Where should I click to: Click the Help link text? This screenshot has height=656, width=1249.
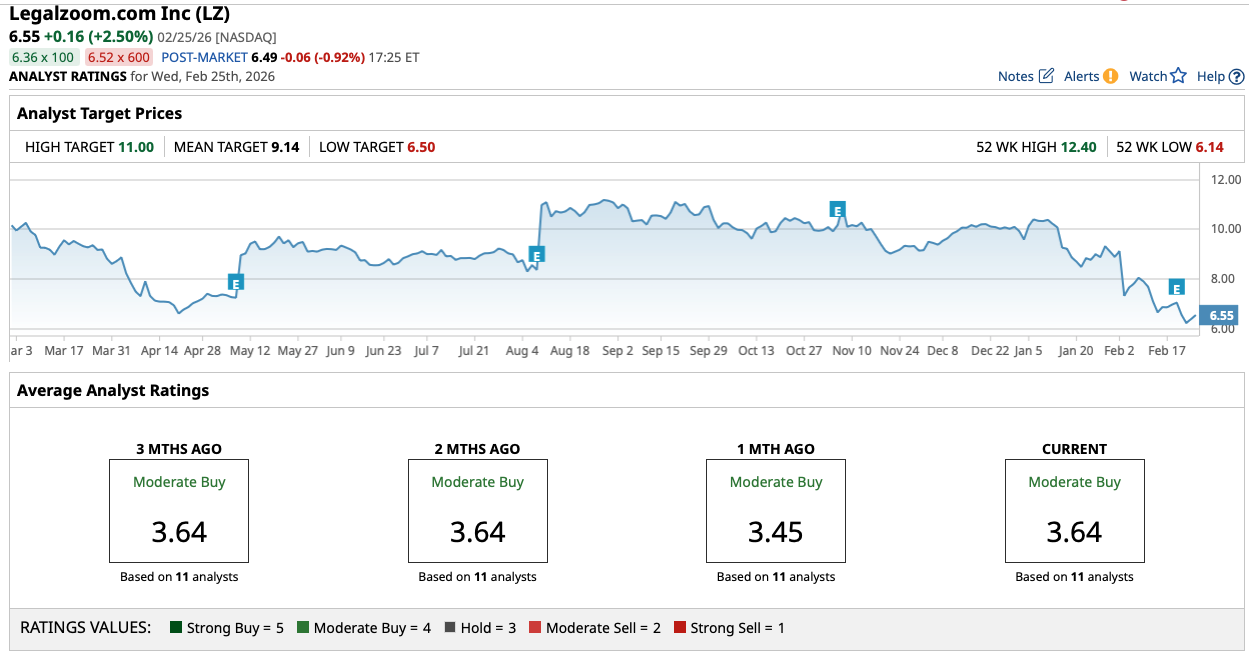1210,76
